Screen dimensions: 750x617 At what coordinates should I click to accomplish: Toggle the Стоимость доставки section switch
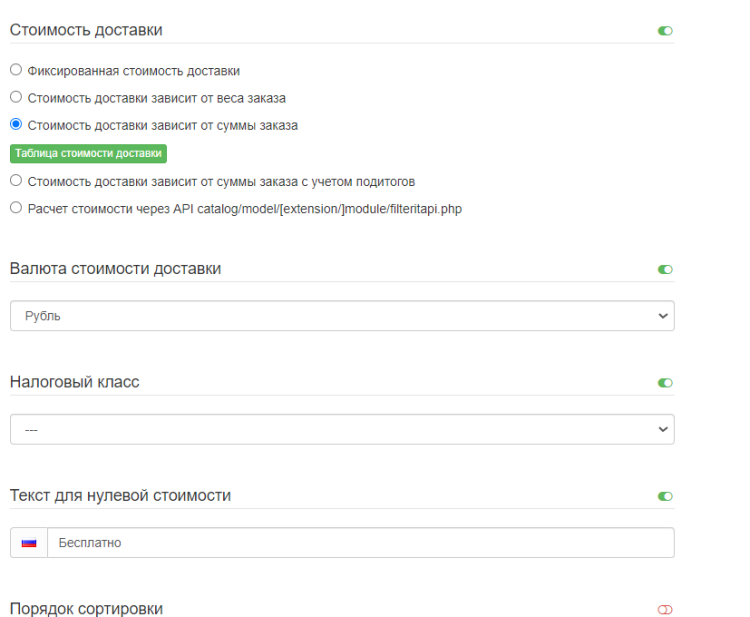665,31
